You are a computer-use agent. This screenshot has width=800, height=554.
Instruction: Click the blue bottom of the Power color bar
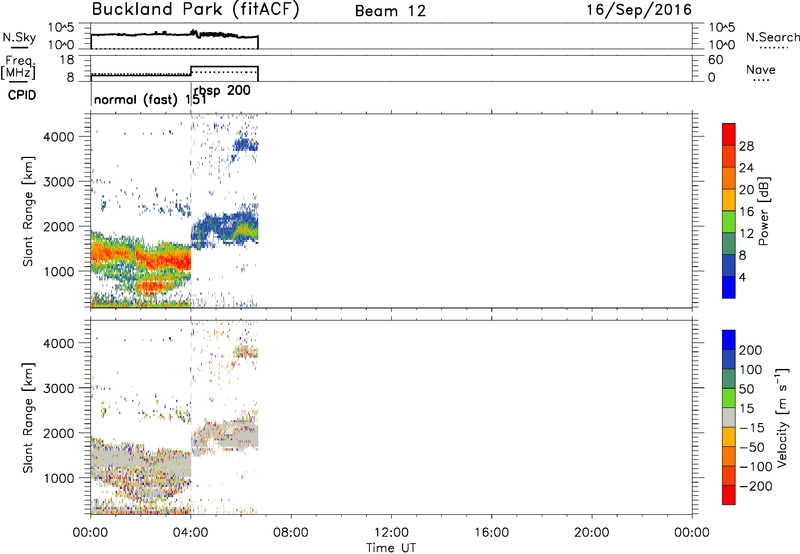pos(729,287)
